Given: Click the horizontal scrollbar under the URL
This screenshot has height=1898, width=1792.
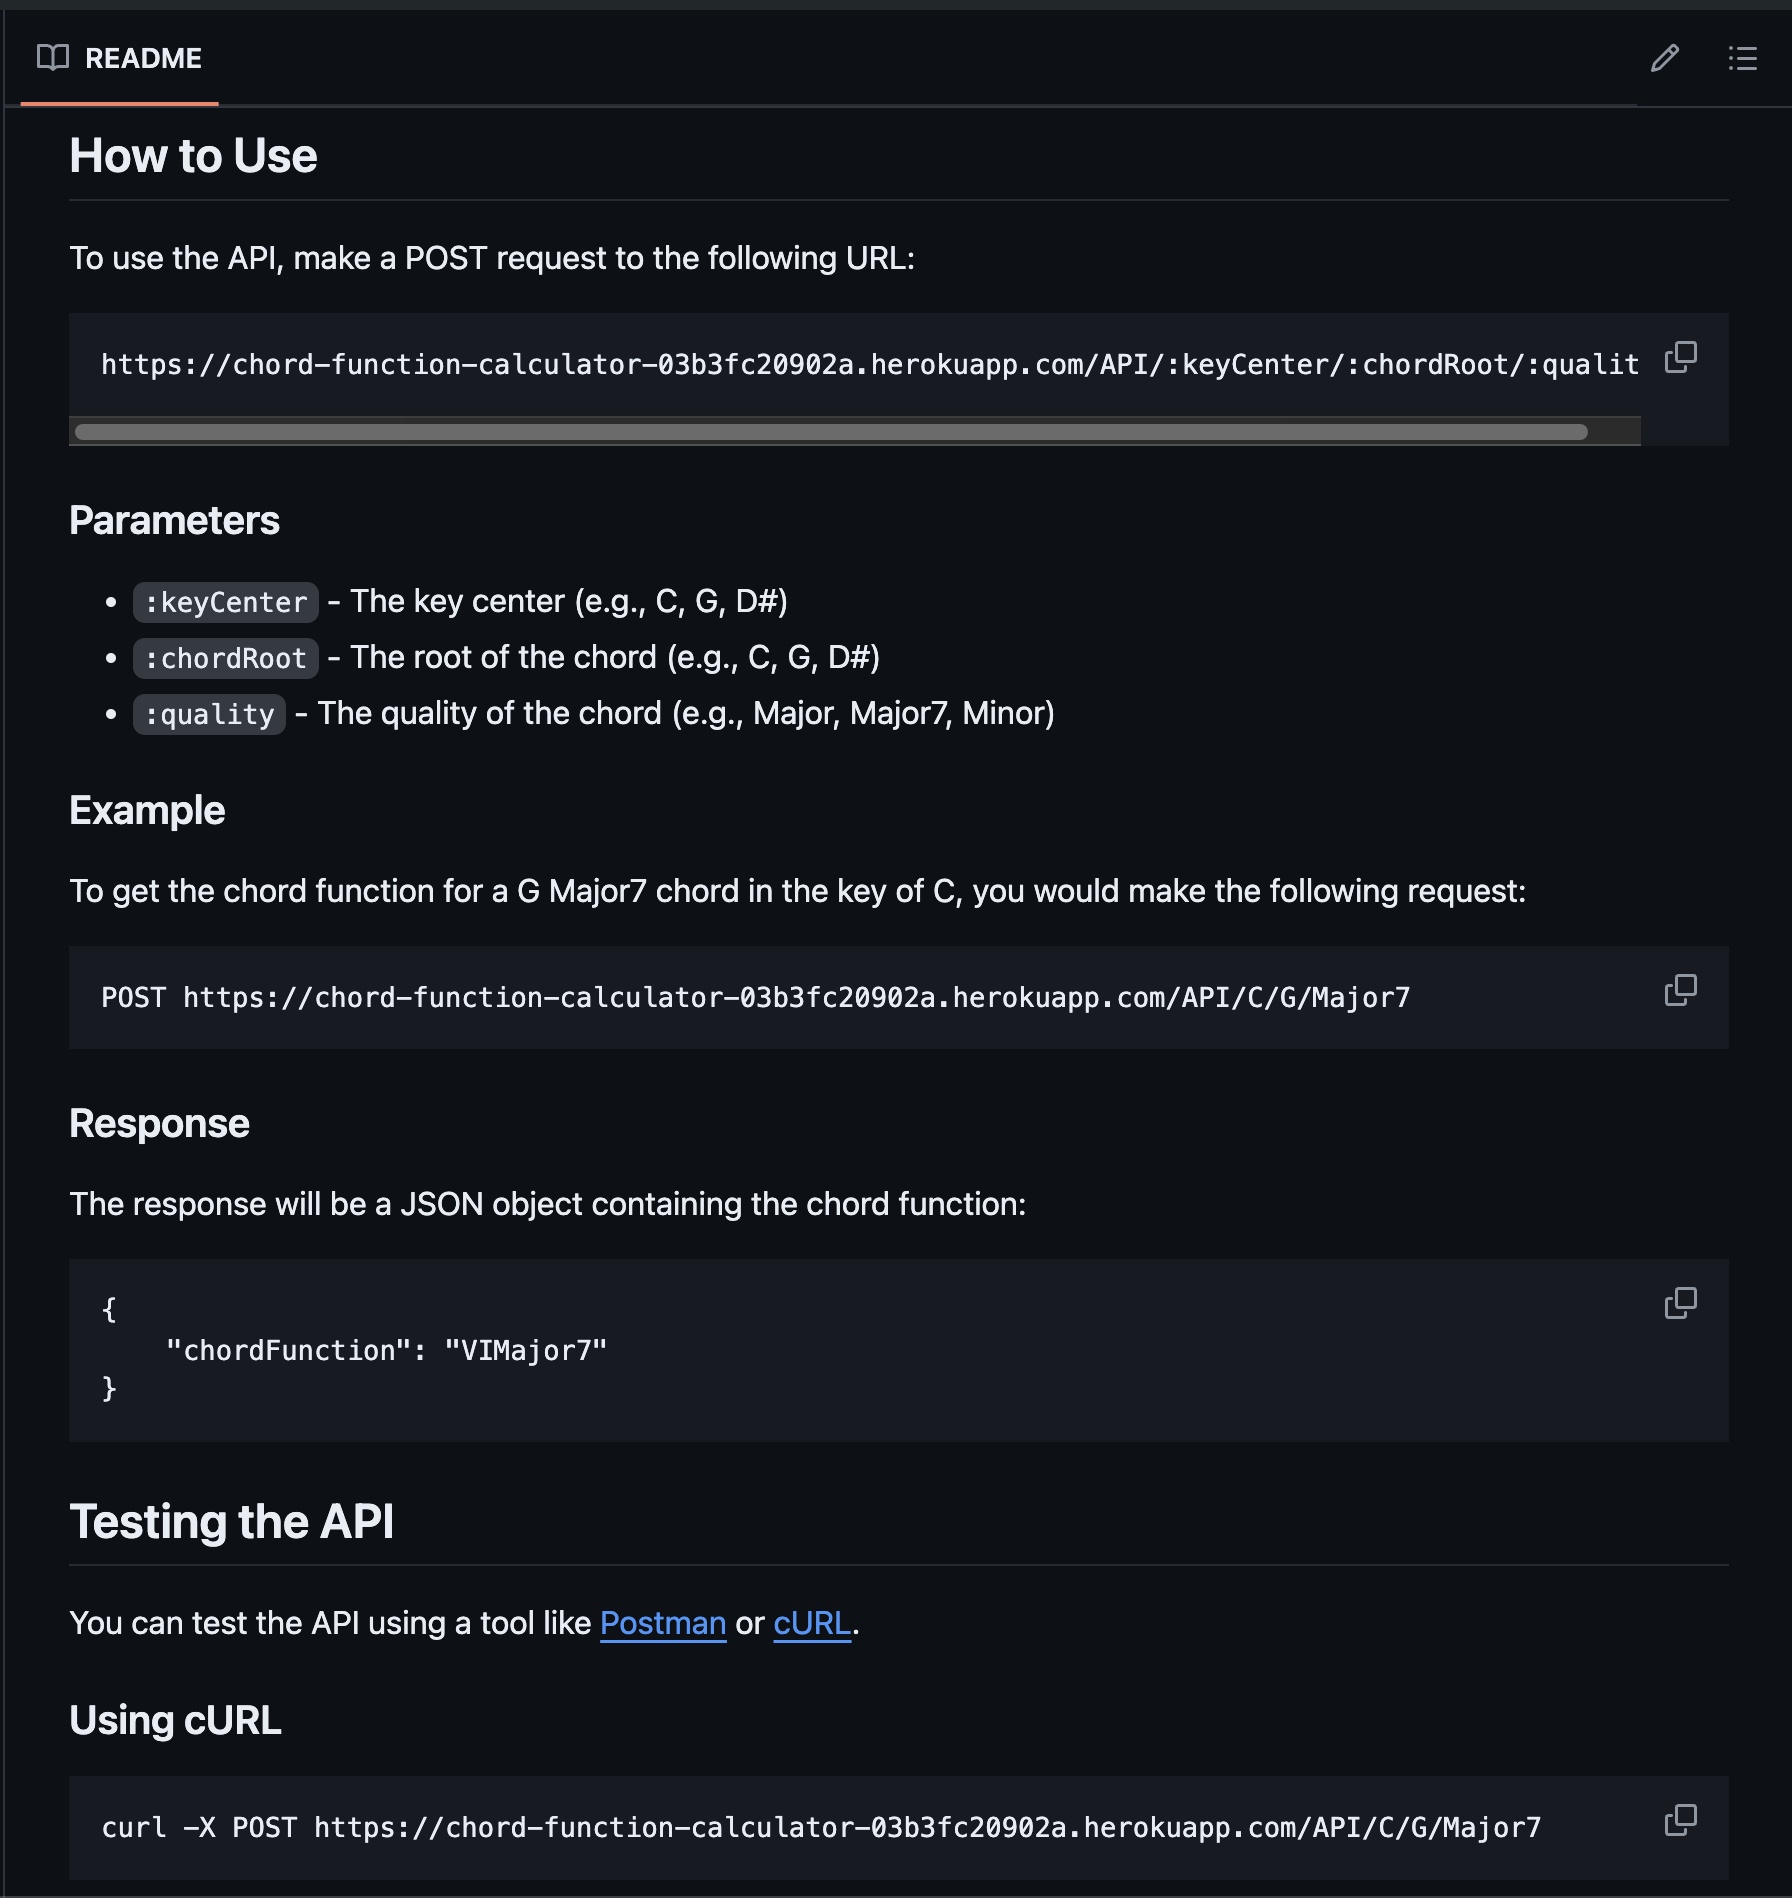Looking at the screenshot, I should tap(830, 432).
